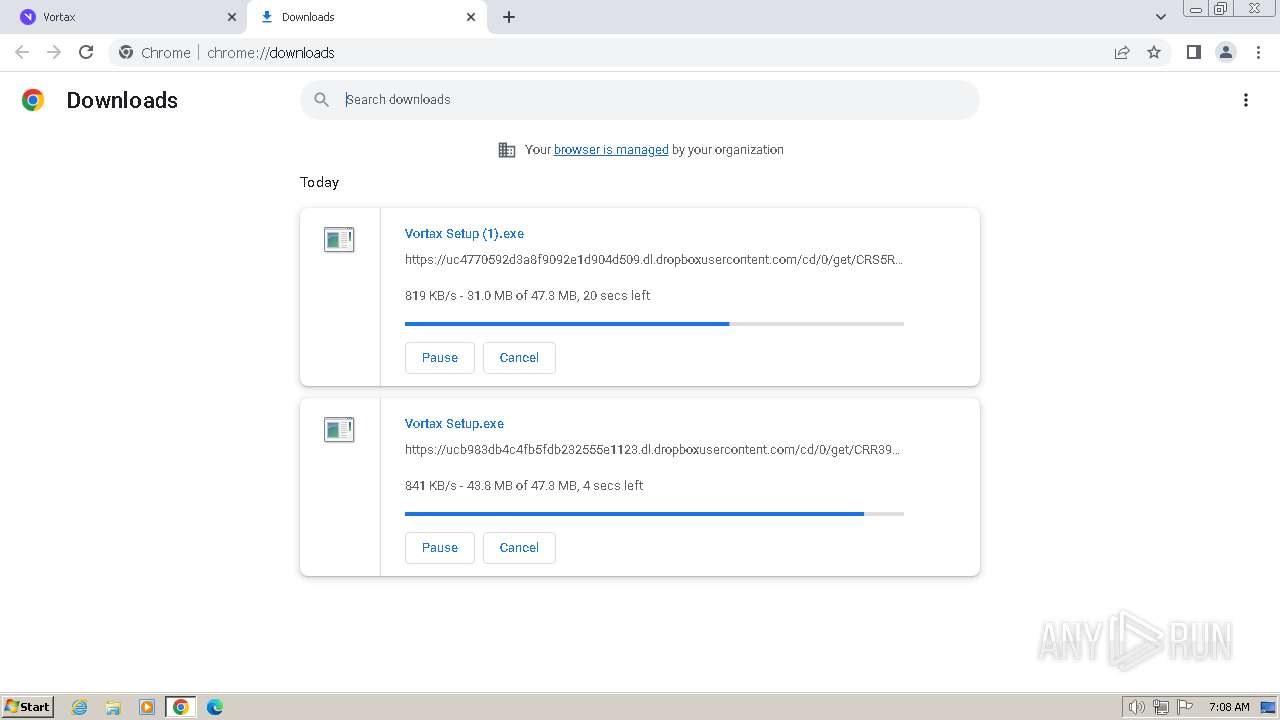This screenshot has height=720, width=1280.
Task: Click the volume speaker tray icon
Action: click(1137, 707)
